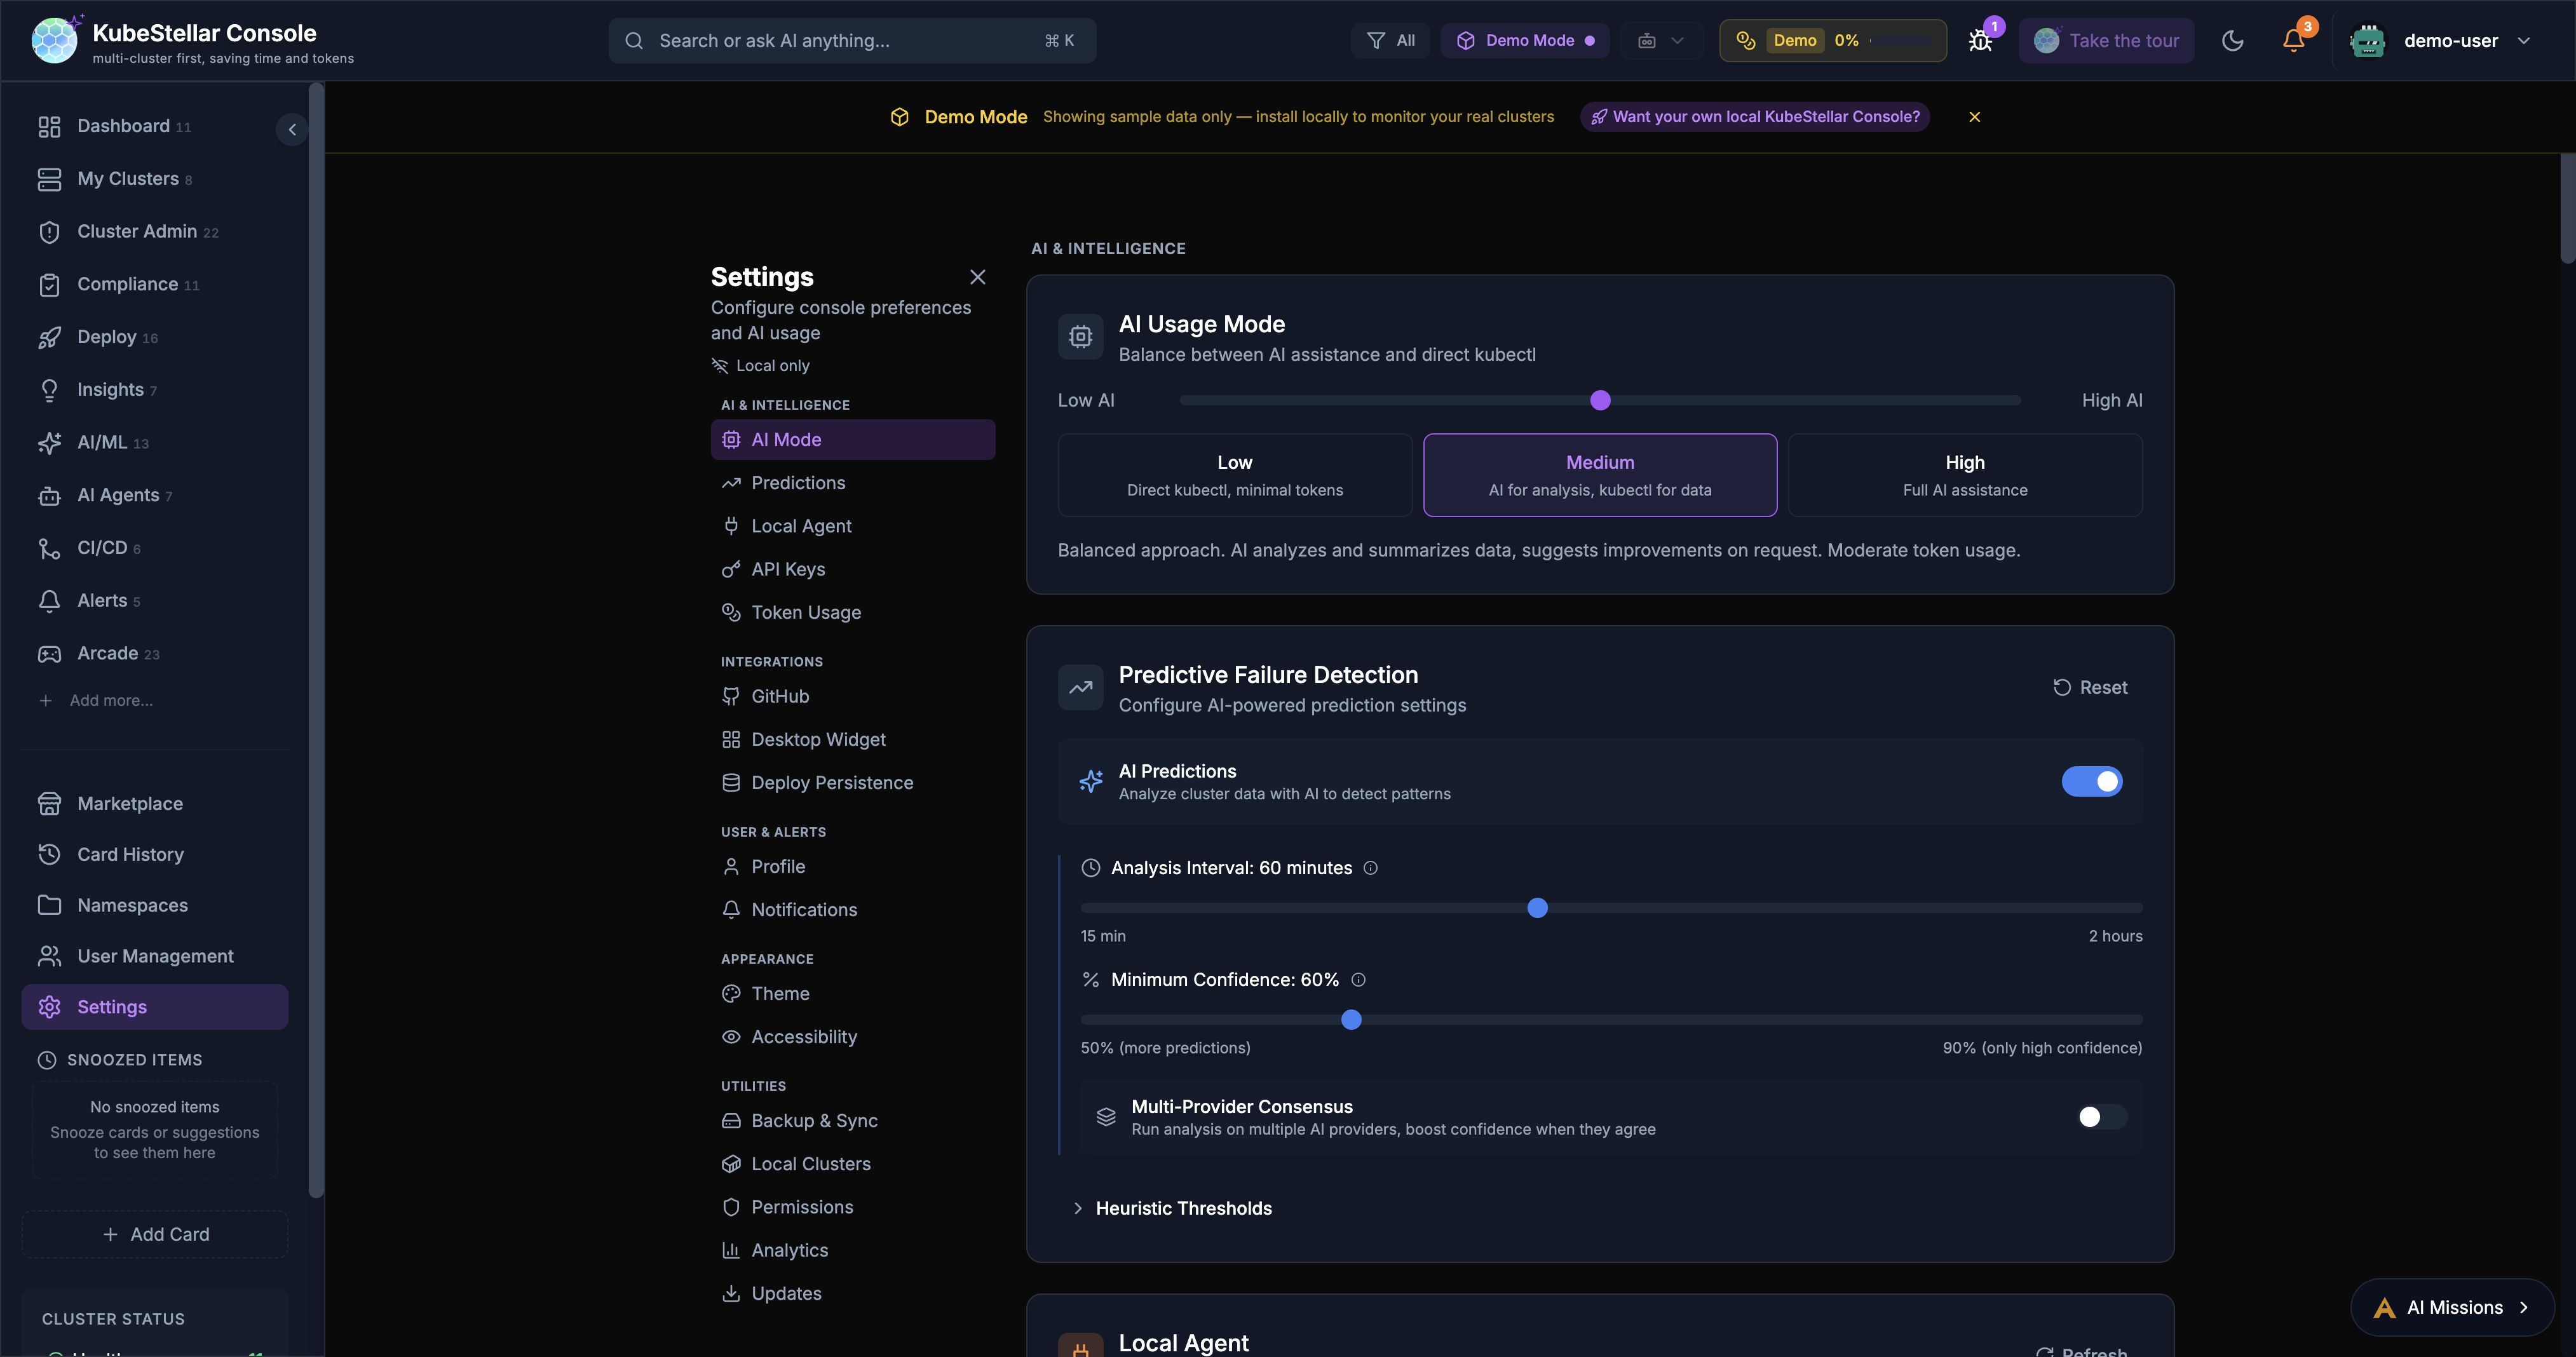Switch theme with the moon icon
Screen dimensions: 2576x1357
point(2232,41)
